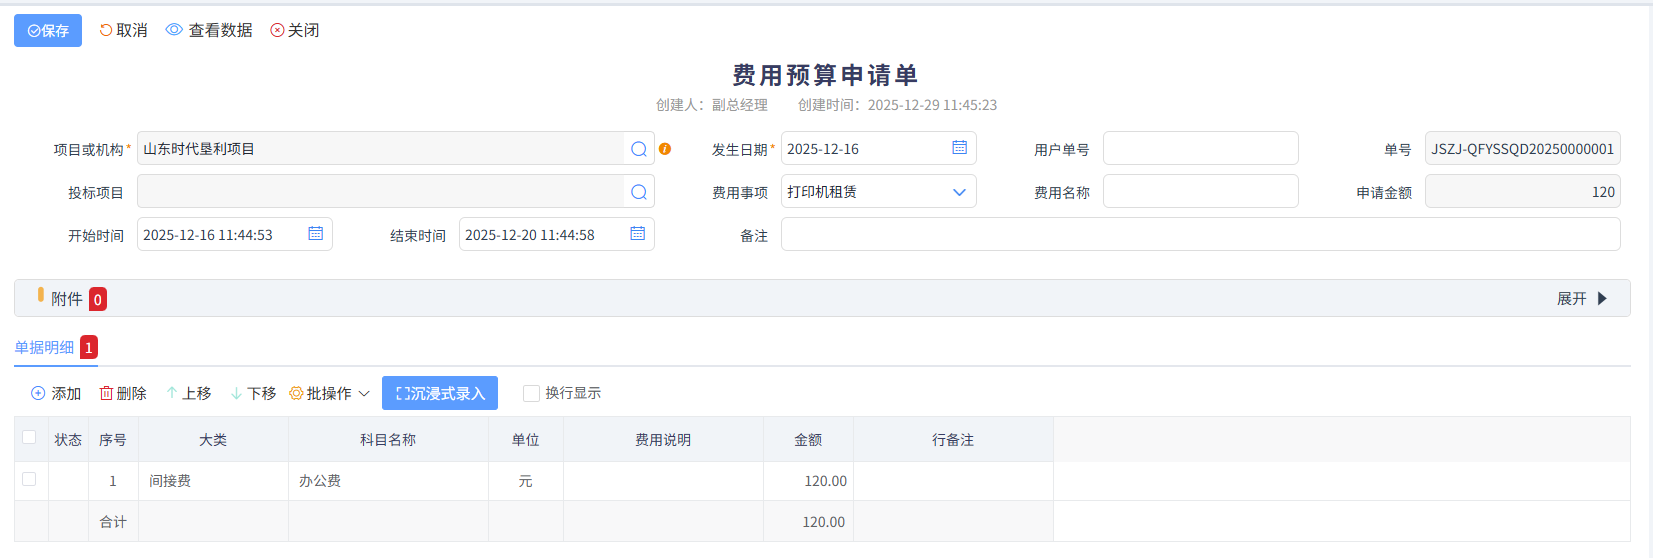
Task: Click into the 备注 input field
Action: coord(1200,235)
